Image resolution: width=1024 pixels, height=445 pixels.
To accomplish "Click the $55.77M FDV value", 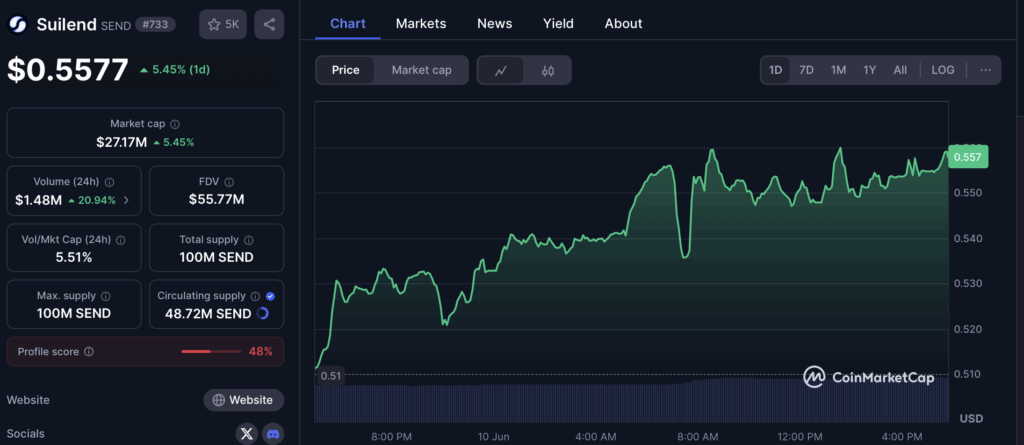I will [216, 199].
